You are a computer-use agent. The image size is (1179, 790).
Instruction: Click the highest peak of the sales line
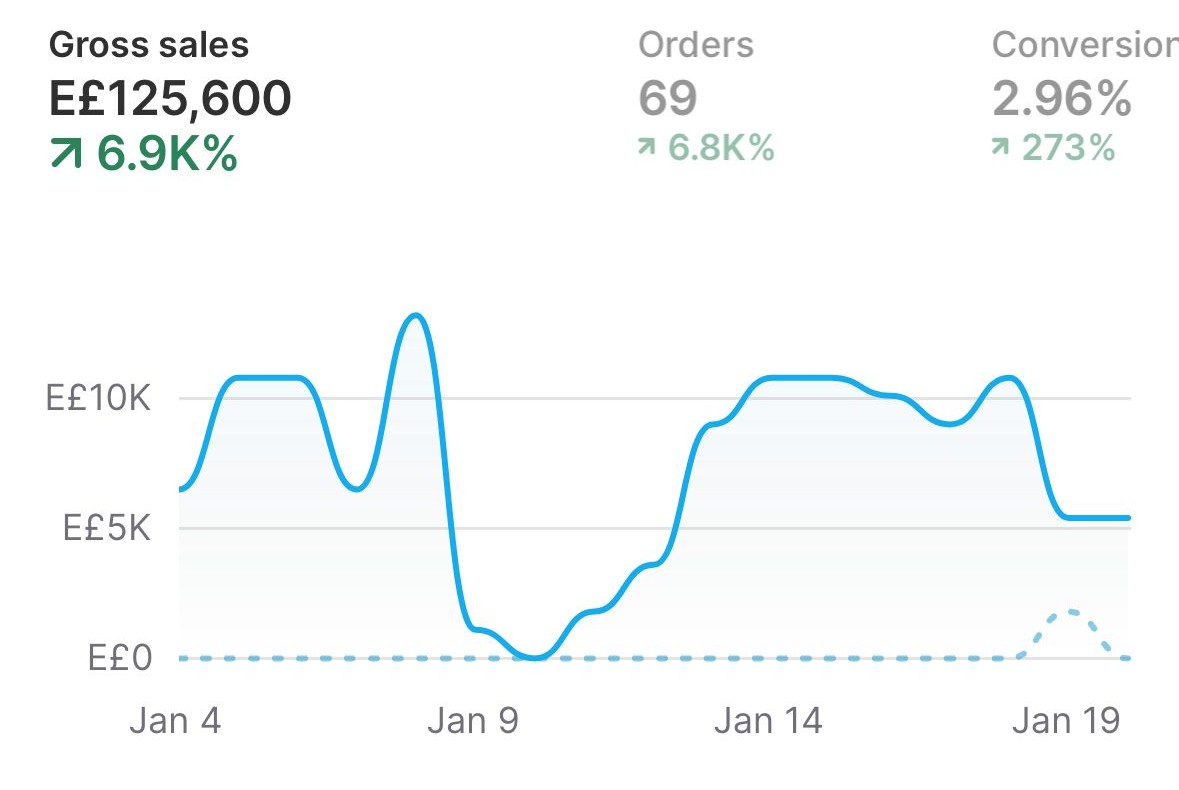[x=416, y=316]
